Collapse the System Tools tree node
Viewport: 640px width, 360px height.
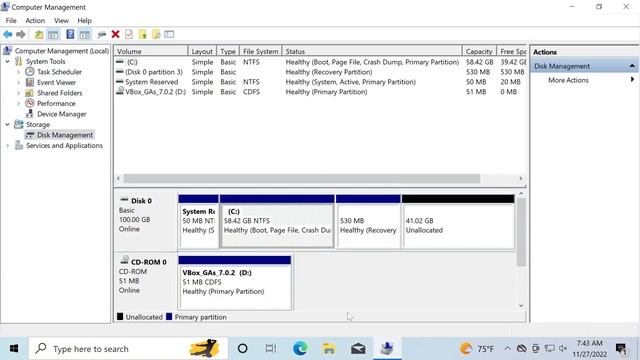pyautogui.click(x=7, y=61)
